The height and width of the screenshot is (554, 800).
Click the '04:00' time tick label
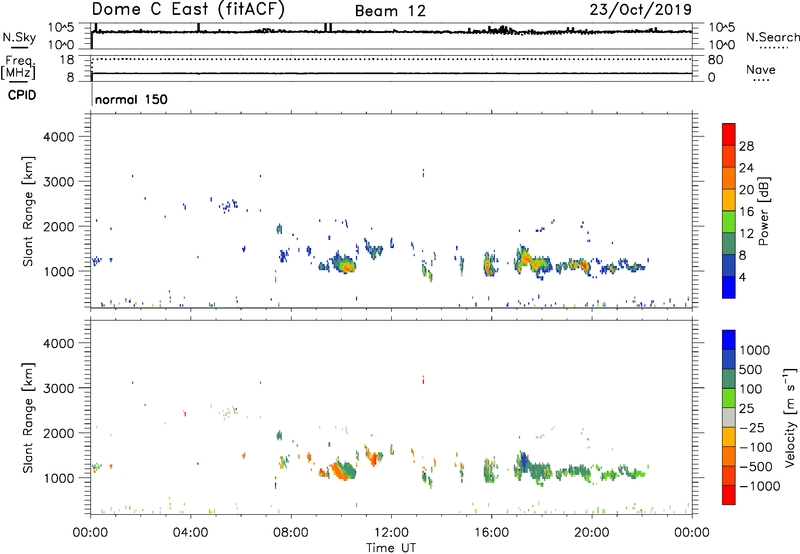click(191, 533)
